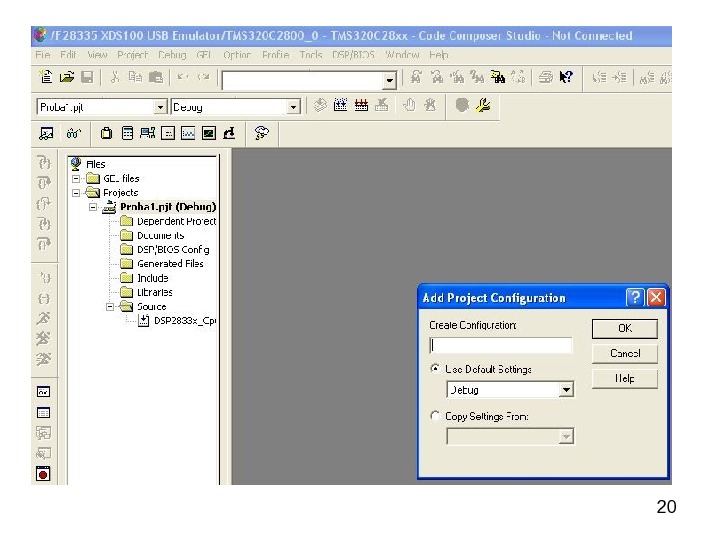Click the Rebuild All icon

pos(361,106)
